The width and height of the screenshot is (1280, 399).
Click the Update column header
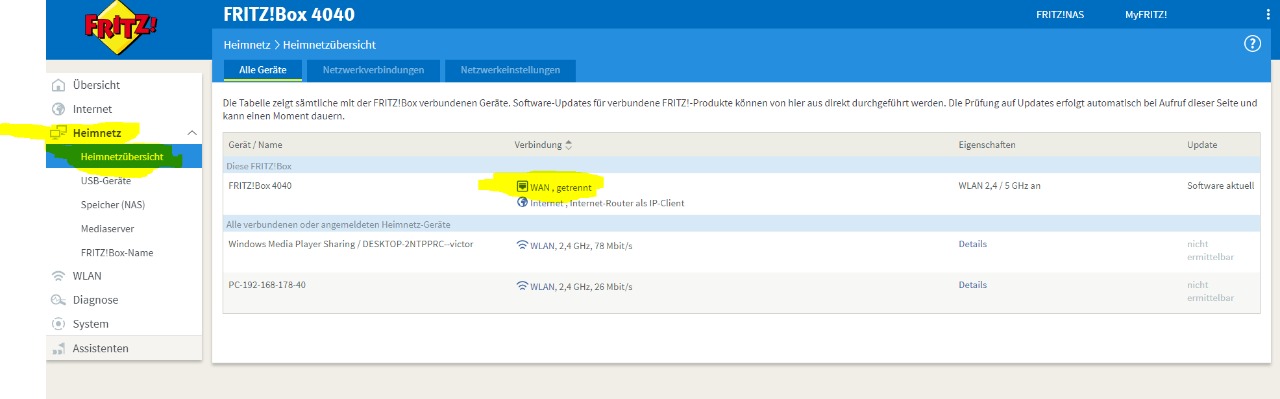(1202, 145)
